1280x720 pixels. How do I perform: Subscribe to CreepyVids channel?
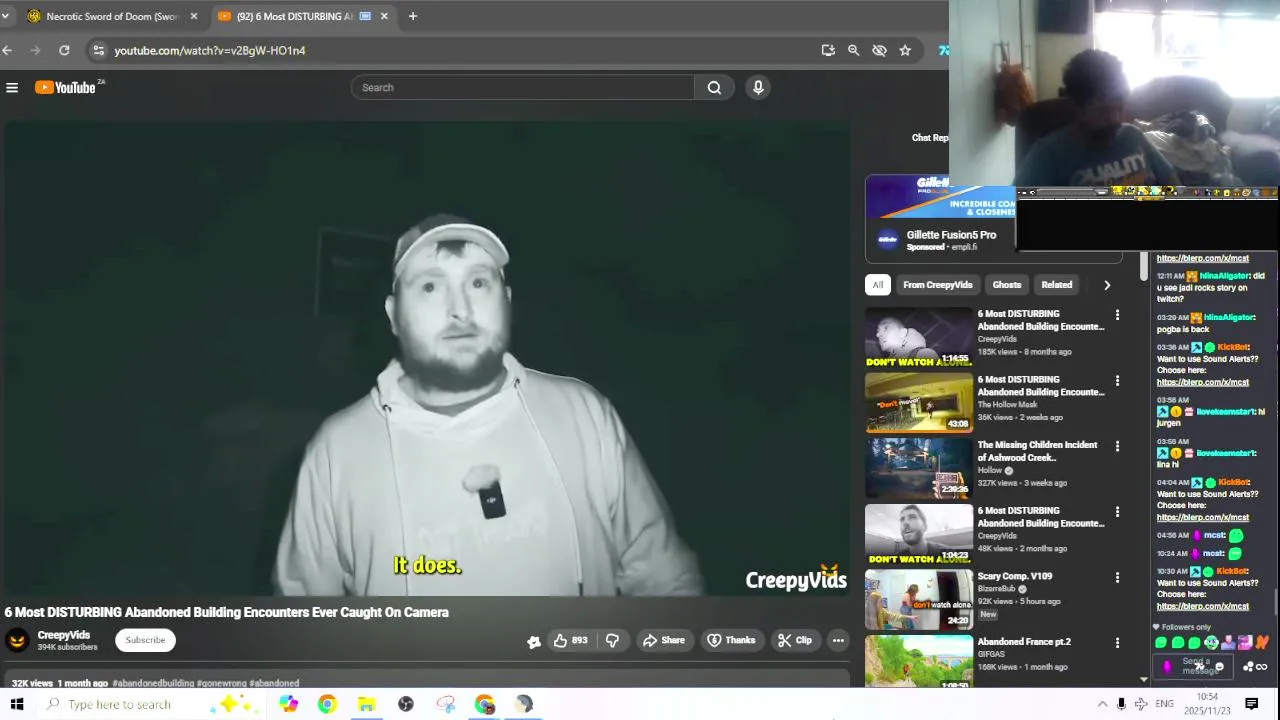[145, 640]
